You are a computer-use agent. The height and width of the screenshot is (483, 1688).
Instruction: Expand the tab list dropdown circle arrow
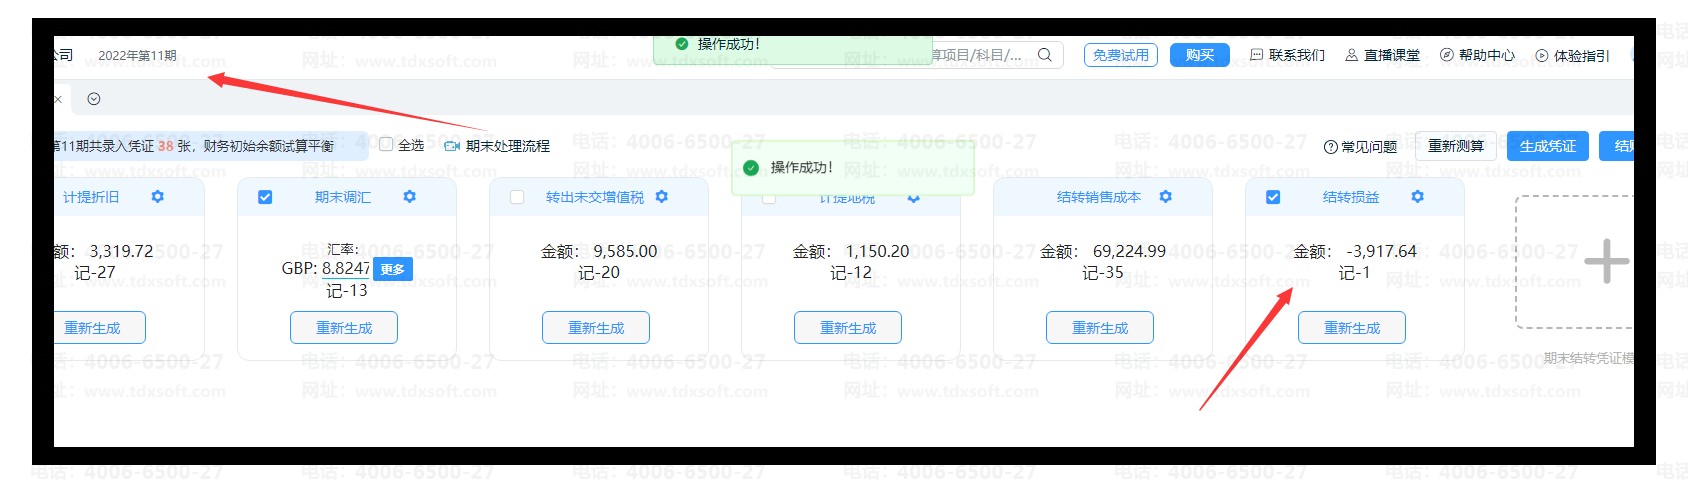point(94,99)
